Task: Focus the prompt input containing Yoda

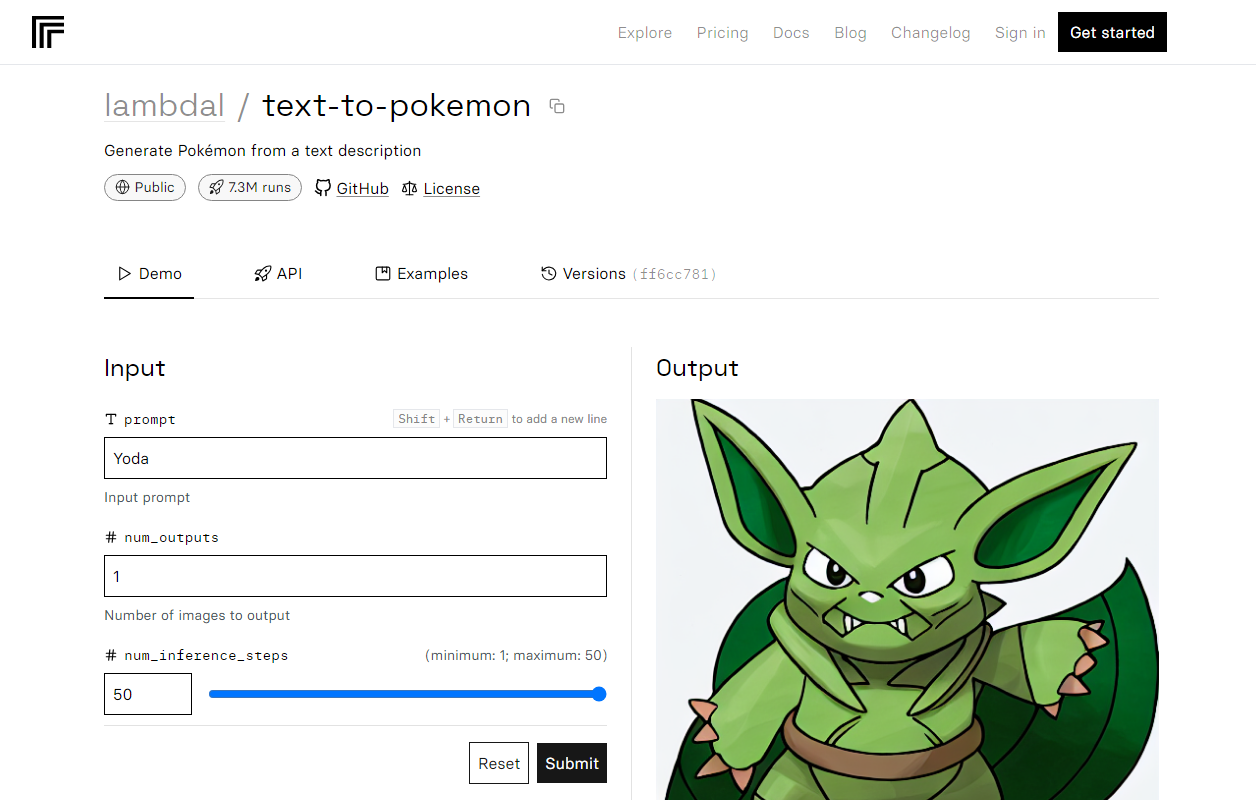Action: 355,458
